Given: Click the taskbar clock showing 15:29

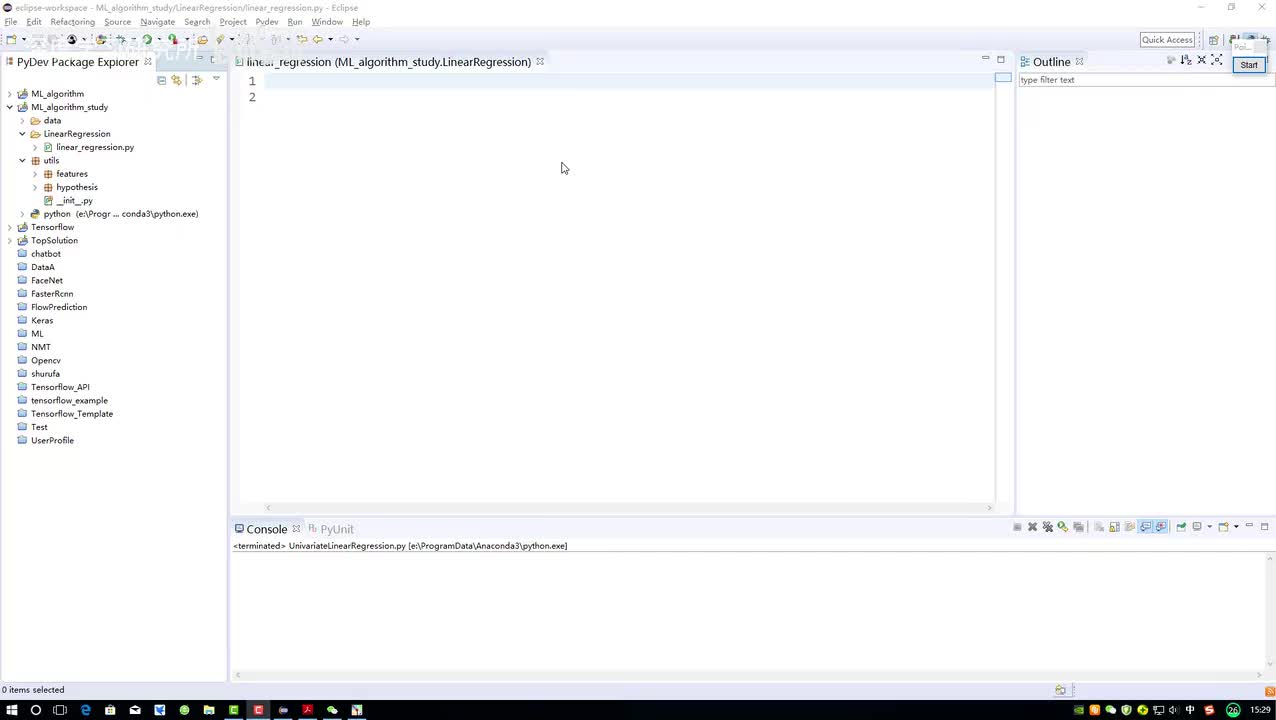Looking at the screenshot, I should [x=1261, y=710].
